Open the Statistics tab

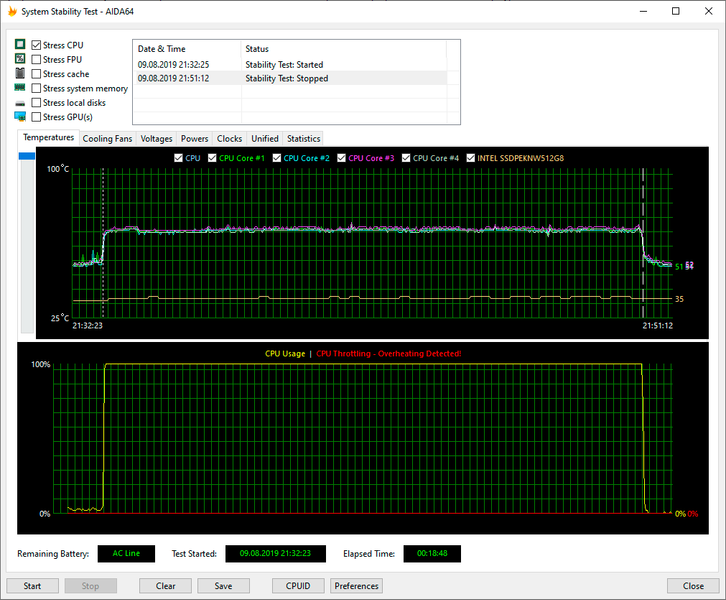[304, 138]
